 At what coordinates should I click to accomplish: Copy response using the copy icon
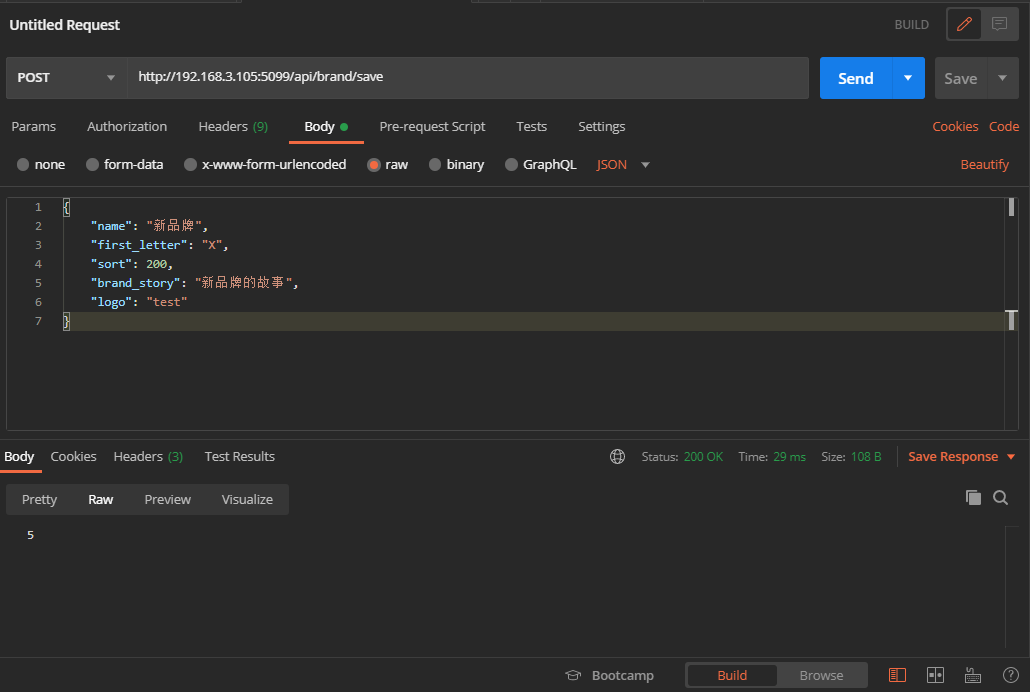tap(973, 497)
